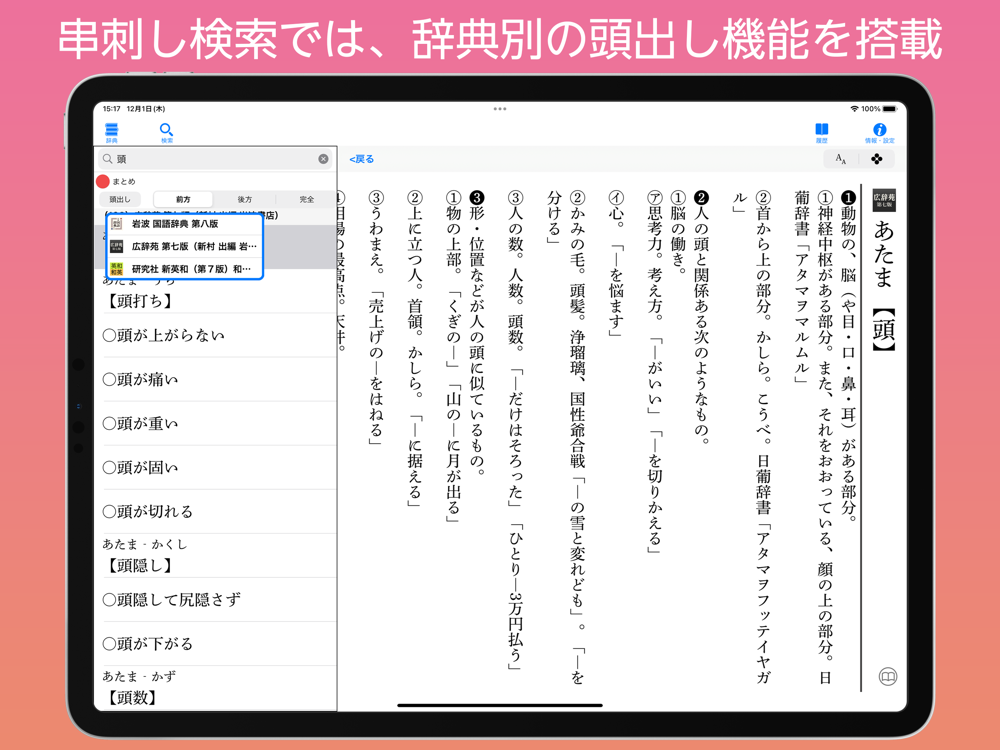Open the ○頭が上がらない entry
Image resolution: width=1000 pixels, height=750 pixels.
(x=216, y=335)
